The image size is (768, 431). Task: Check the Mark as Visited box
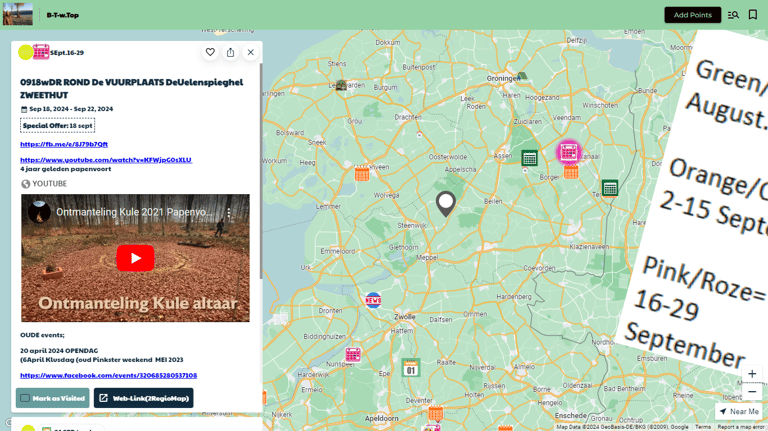pos(25,398)
